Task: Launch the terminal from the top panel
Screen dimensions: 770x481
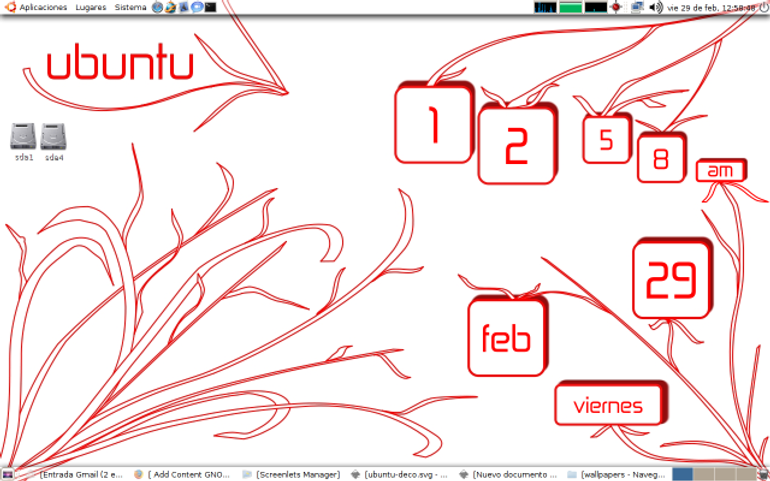Action: tap(210, 7)
